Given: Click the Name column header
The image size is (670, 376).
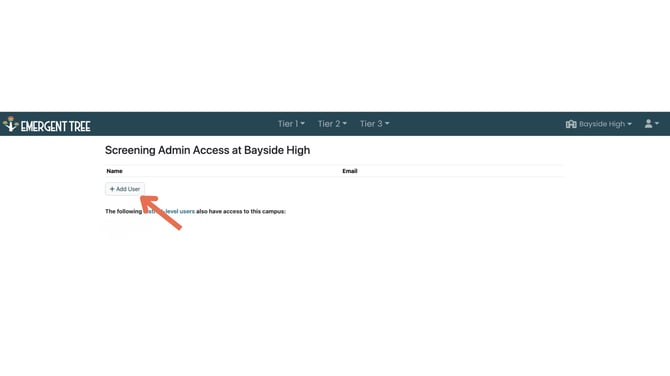Looking at the screenshot, I should tap(115, 171).
